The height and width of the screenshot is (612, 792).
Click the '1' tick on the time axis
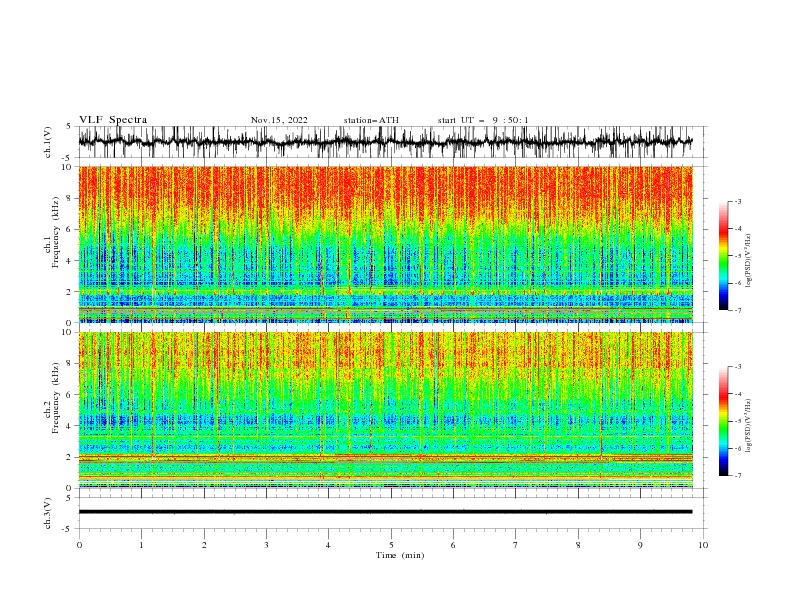tap(141, 545)
